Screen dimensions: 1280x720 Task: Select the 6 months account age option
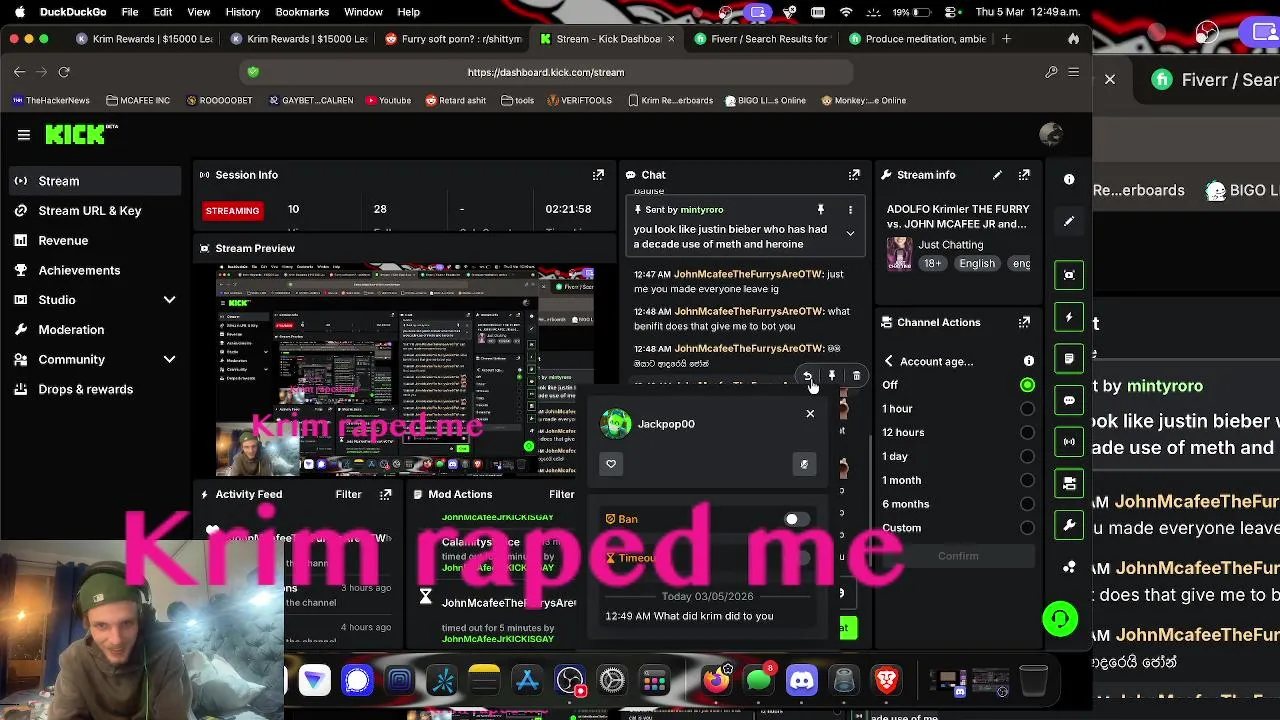[1027, 504]
